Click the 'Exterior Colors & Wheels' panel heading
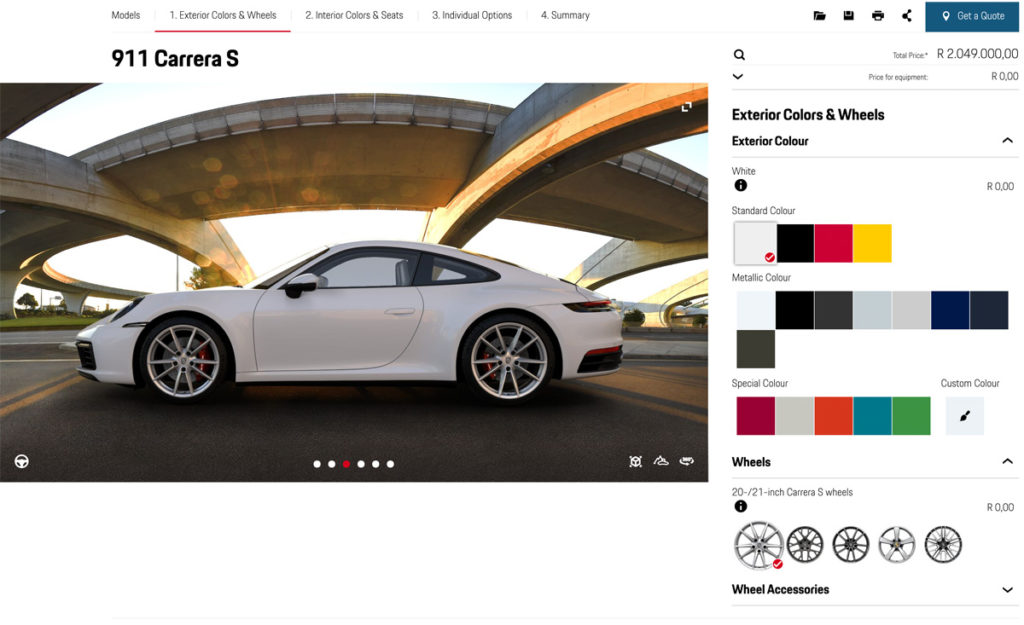This screenshot has height=625, width=1024. pos(808,115)
